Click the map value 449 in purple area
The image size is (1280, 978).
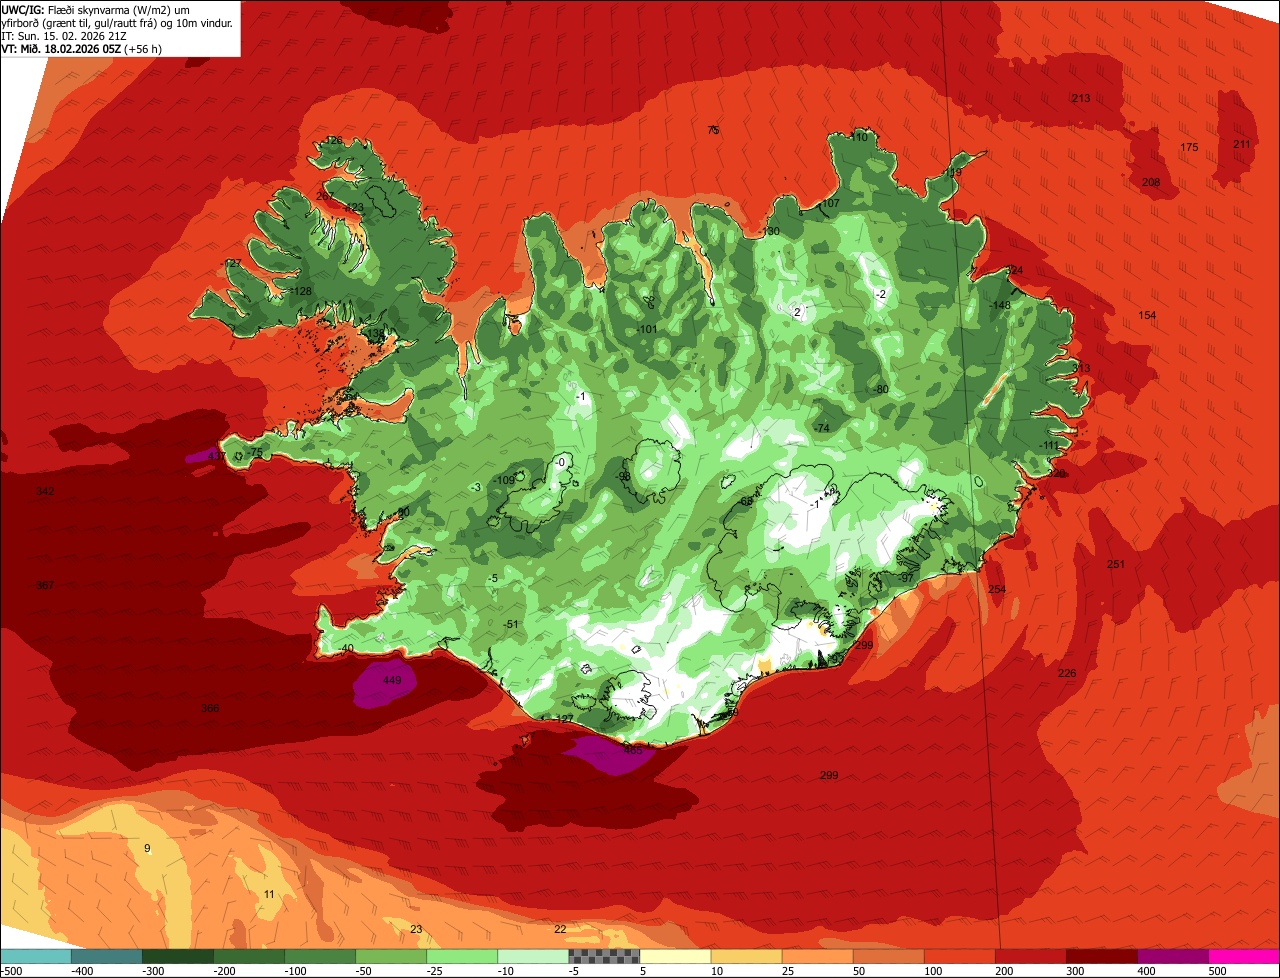click(392, 681)
